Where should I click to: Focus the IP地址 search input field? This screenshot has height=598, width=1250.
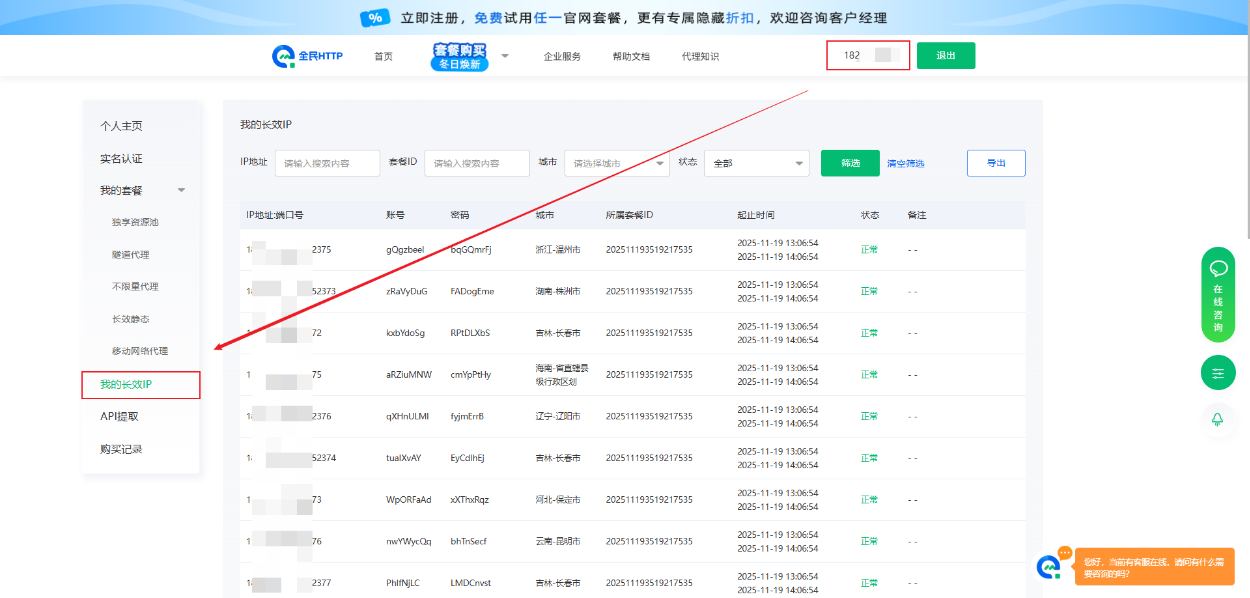click(x=327, y=163)
